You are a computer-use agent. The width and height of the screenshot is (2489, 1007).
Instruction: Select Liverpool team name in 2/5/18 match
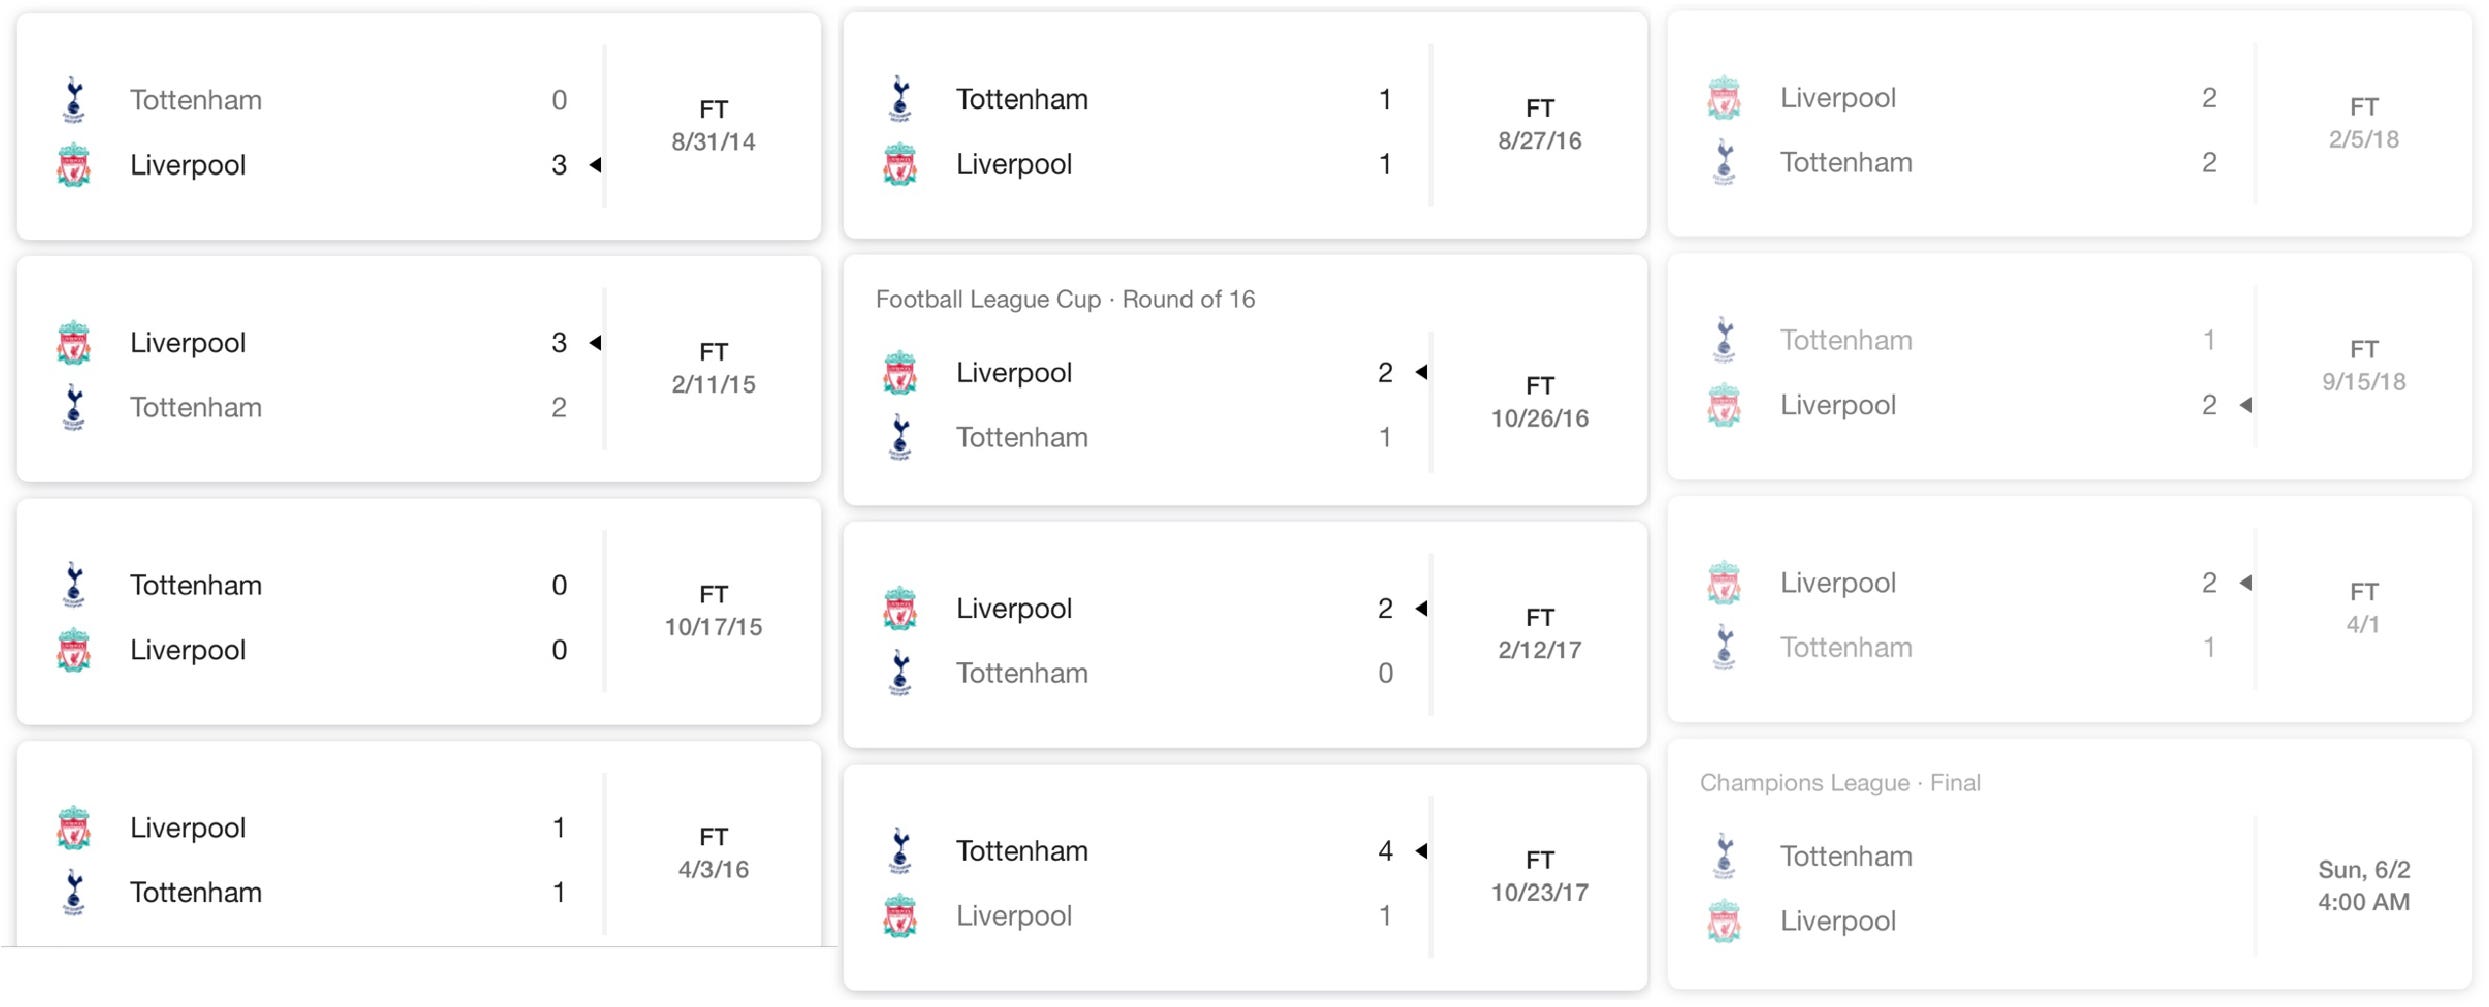1838,98
